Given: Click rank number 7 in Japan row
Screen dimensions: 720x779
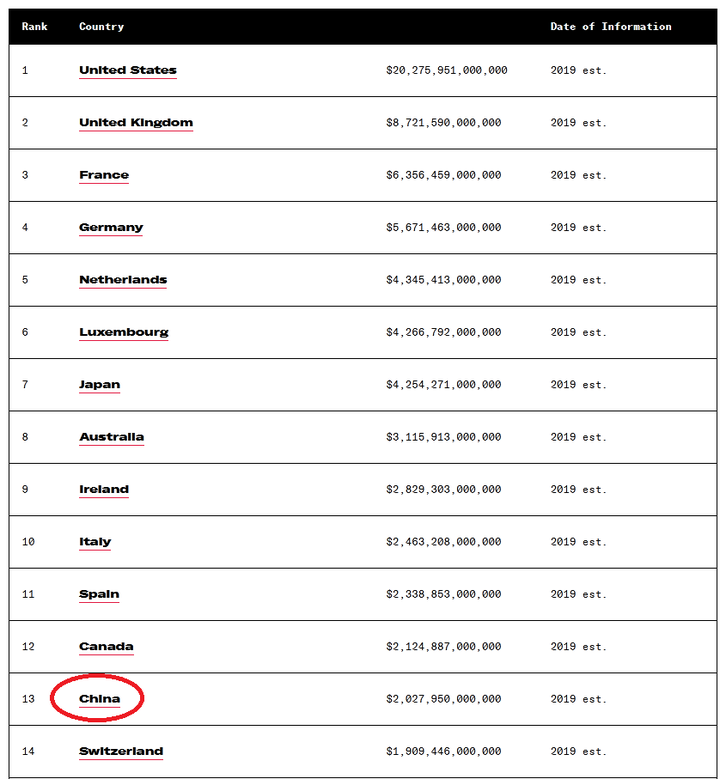Looking at the screenshot, I should (x=25, y=385).
